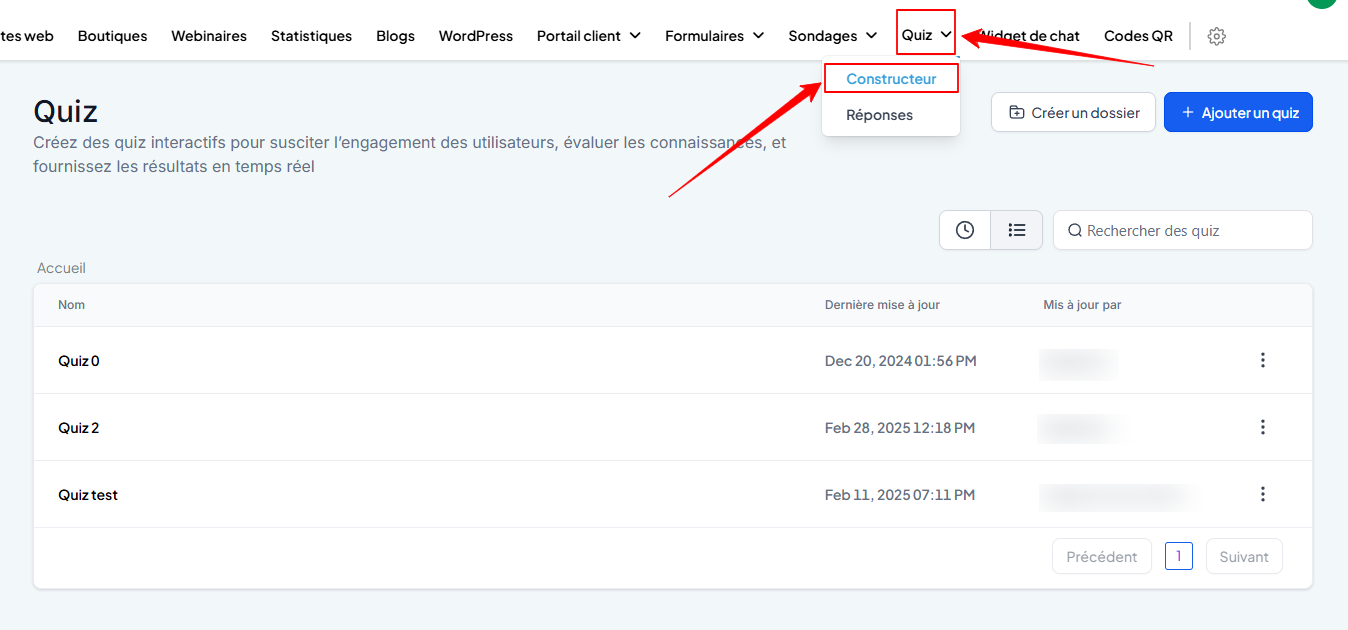Click the Nom column header

(x=71, y=305)
